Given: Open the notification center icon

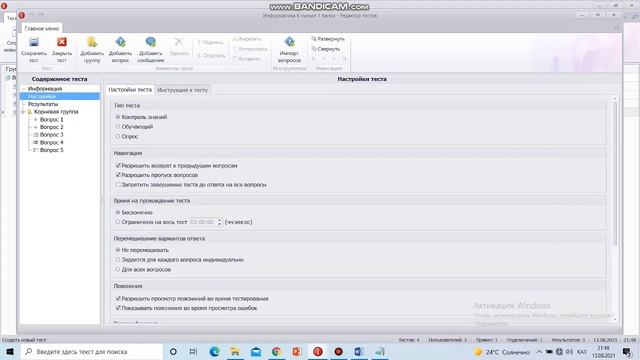Looking at the screenshot, I should click(x=627, y=351).
